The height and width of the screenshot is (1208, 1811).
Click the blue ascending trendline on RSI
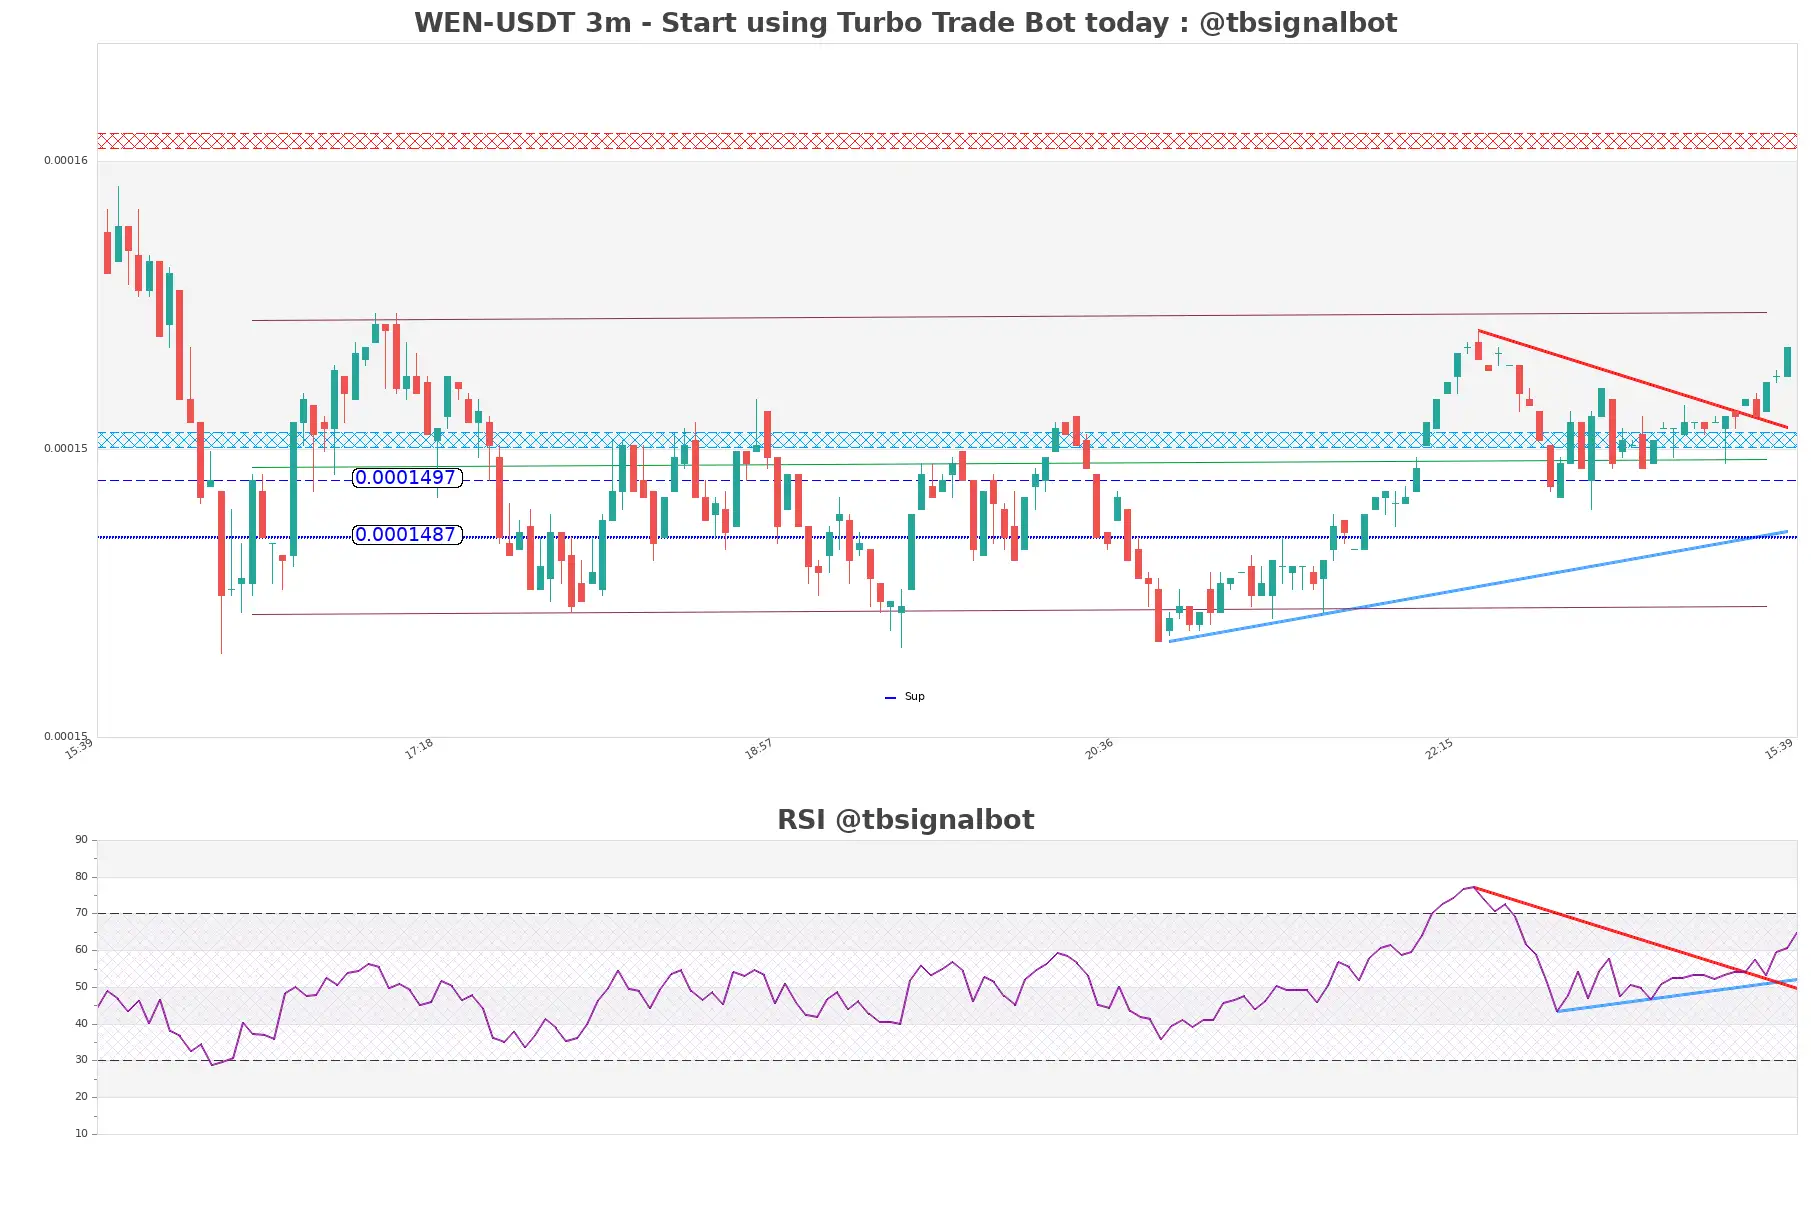point(1677,996)
